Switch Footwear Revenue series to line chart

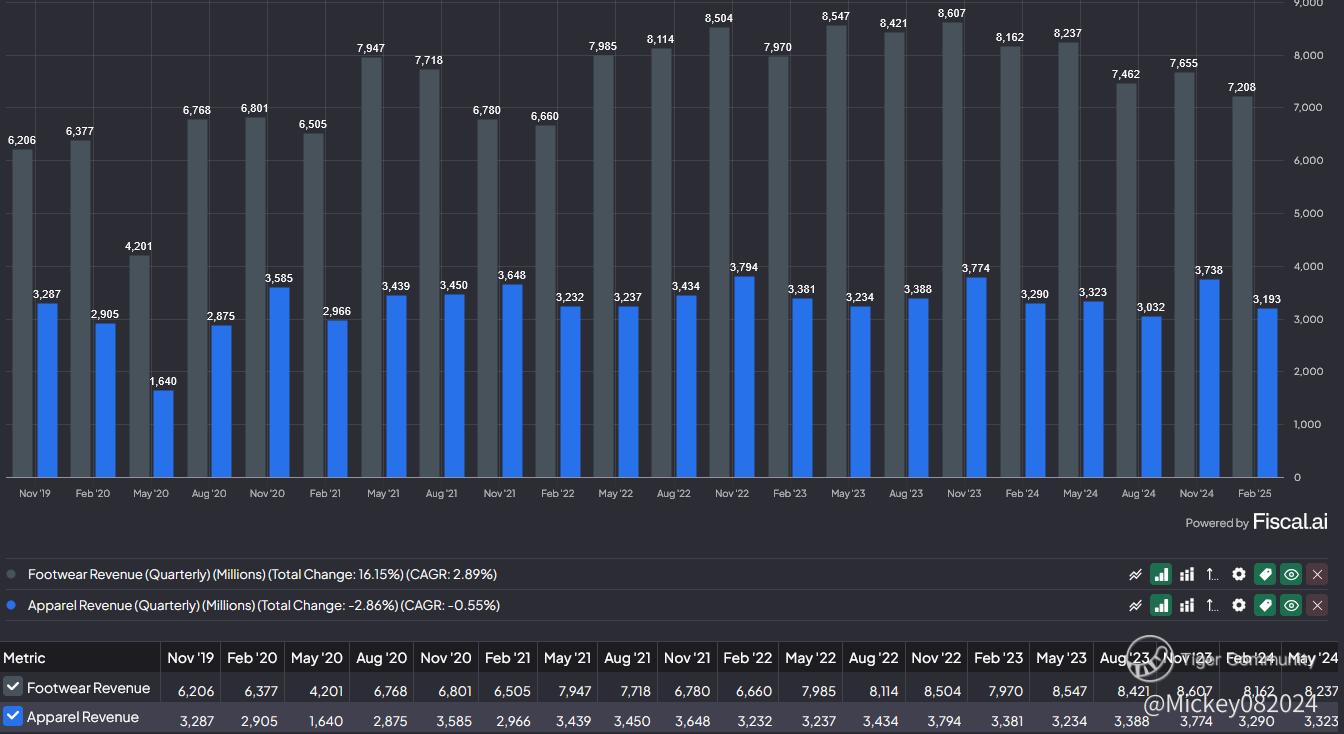(x=1135, y=574)
